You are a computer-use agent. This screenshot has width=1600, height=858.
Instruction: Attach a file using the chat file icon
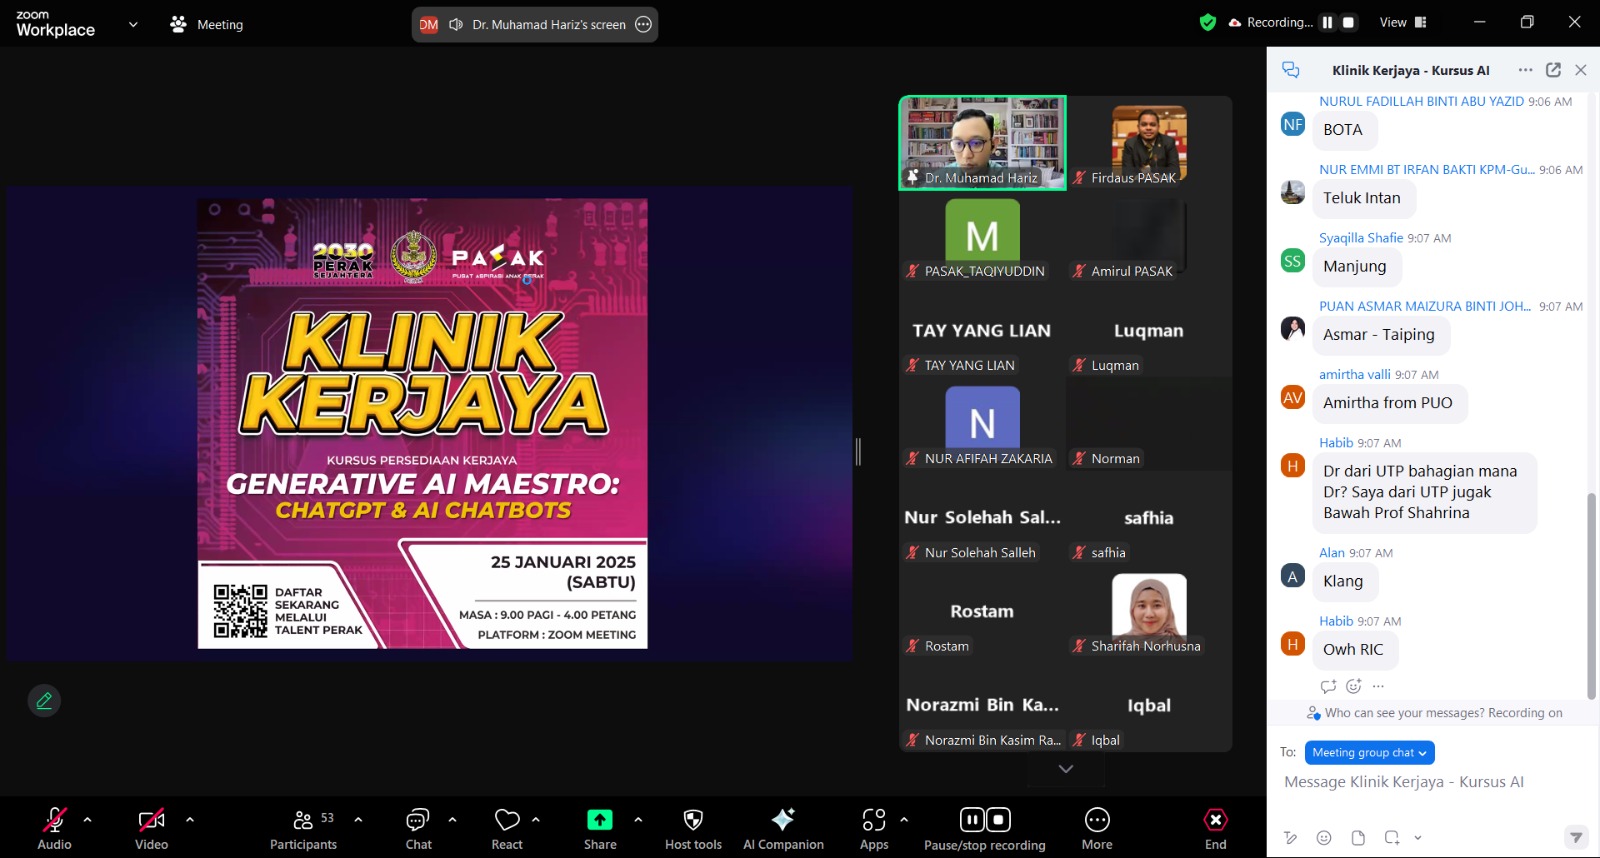pos(1357,838)
